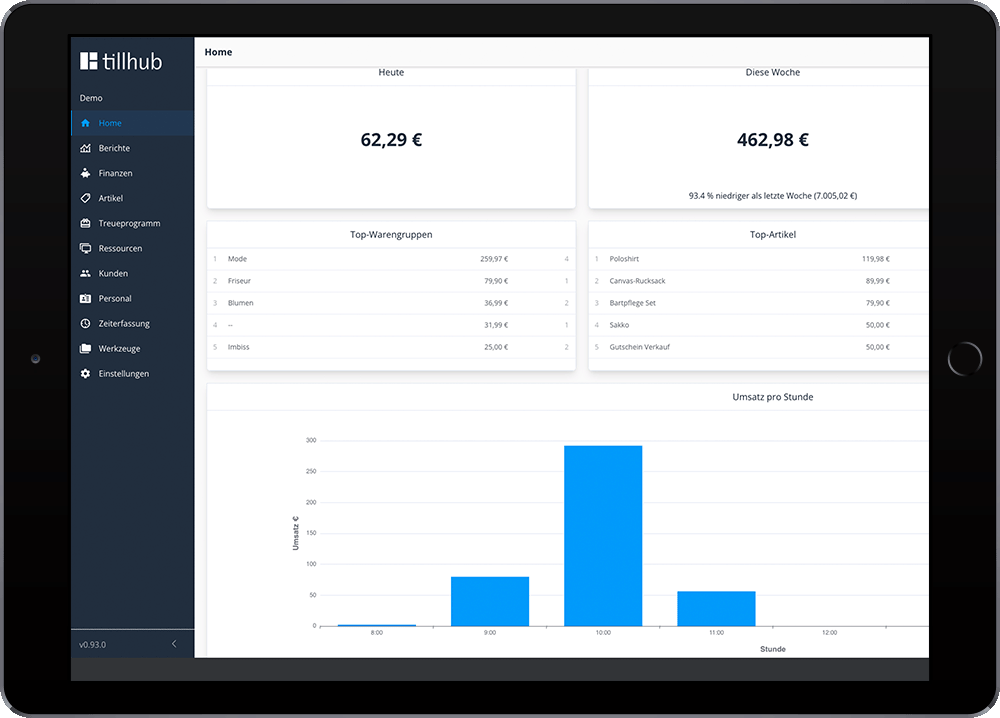Go to the Kunden section
1000x718 pixels.
pos(133,273)
